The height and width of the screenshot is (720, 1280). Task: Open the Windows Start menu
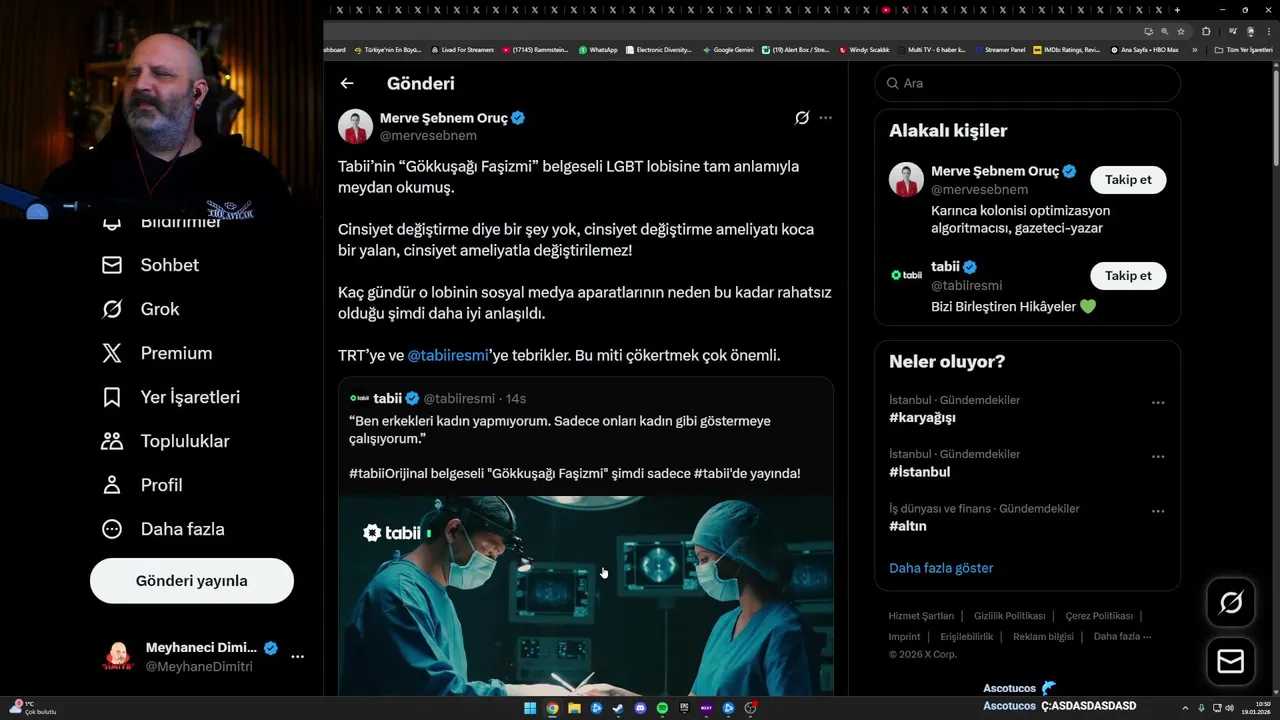[530, 708]
